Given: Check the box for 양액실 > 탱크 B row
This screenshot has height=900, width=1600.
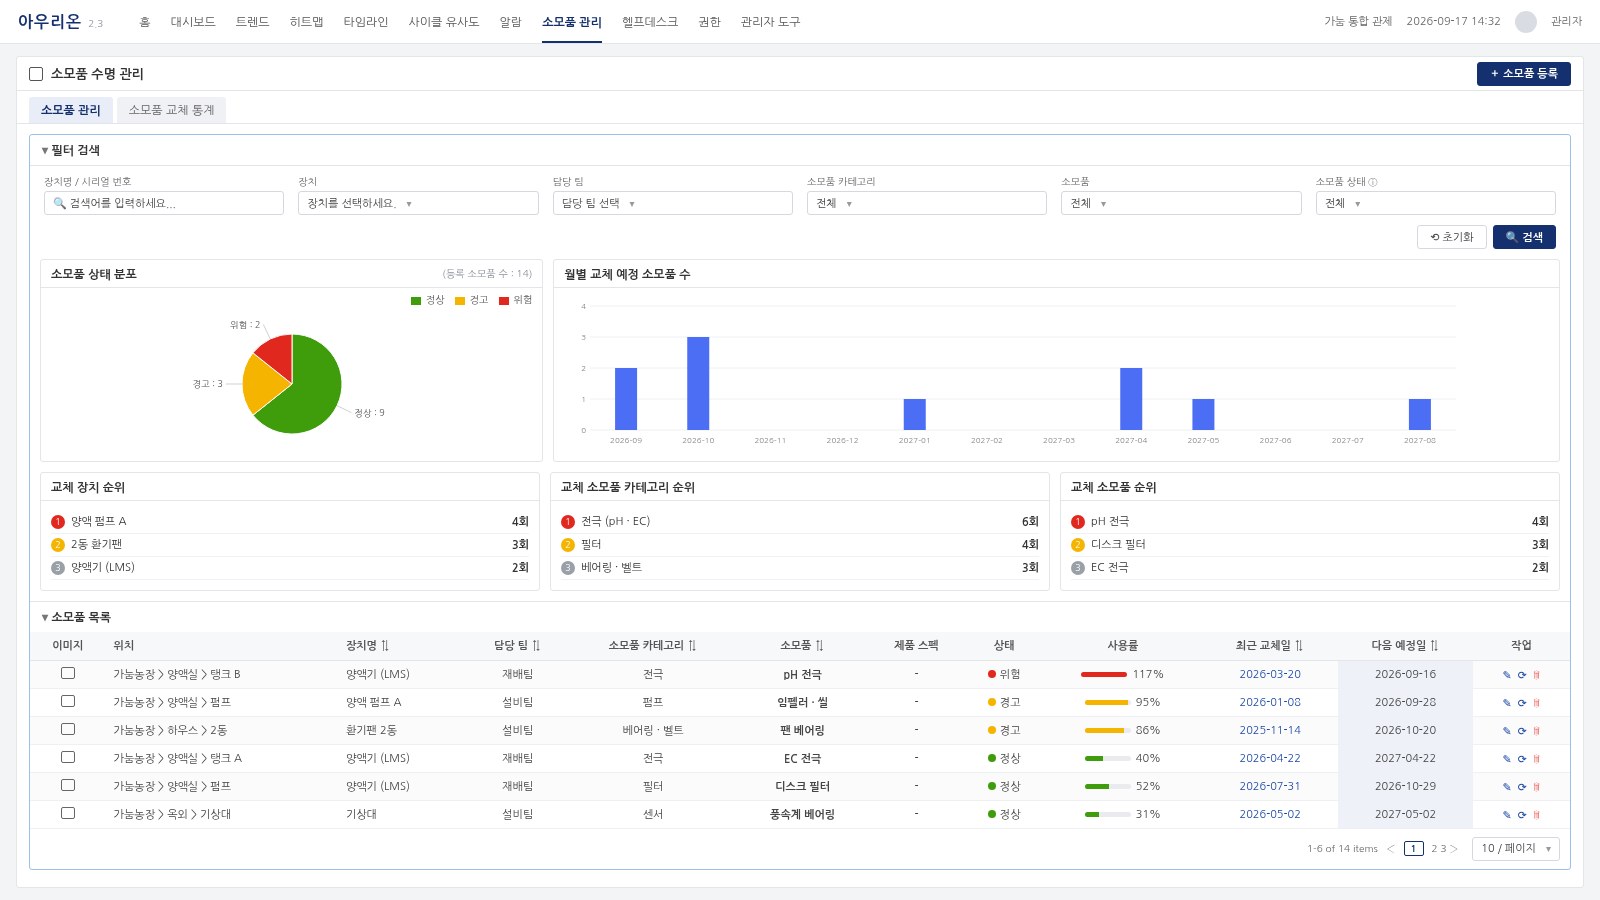Looking at the screenshot, I should pos(68,674).
